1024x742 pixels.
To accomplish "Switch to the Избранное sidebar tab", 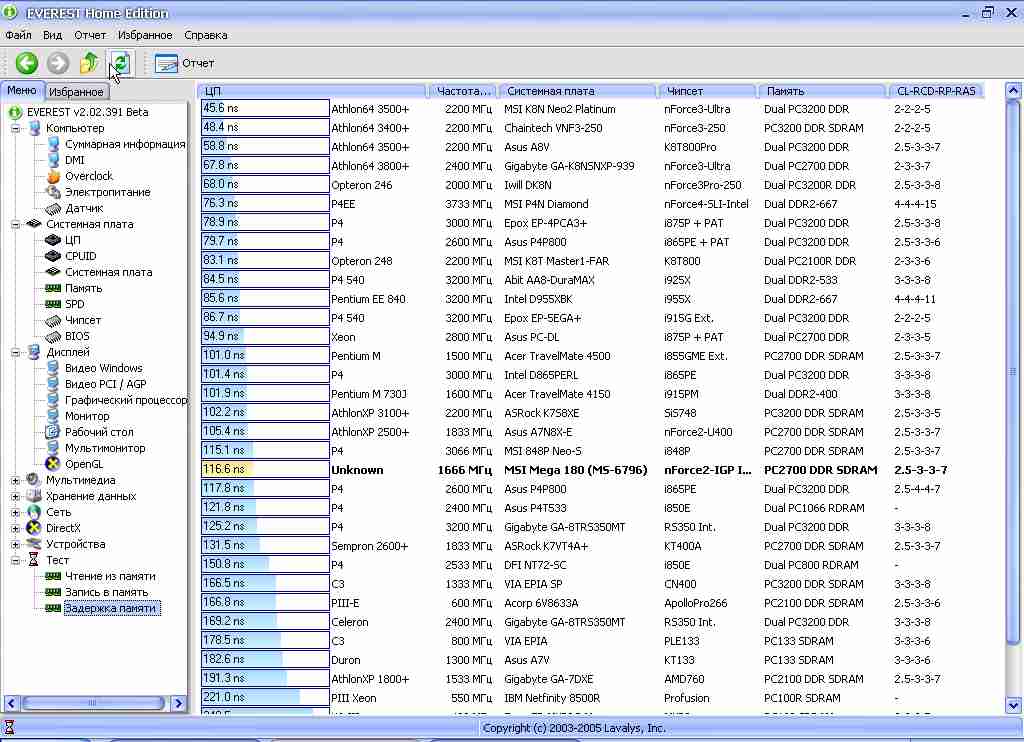I will (76, 92).
